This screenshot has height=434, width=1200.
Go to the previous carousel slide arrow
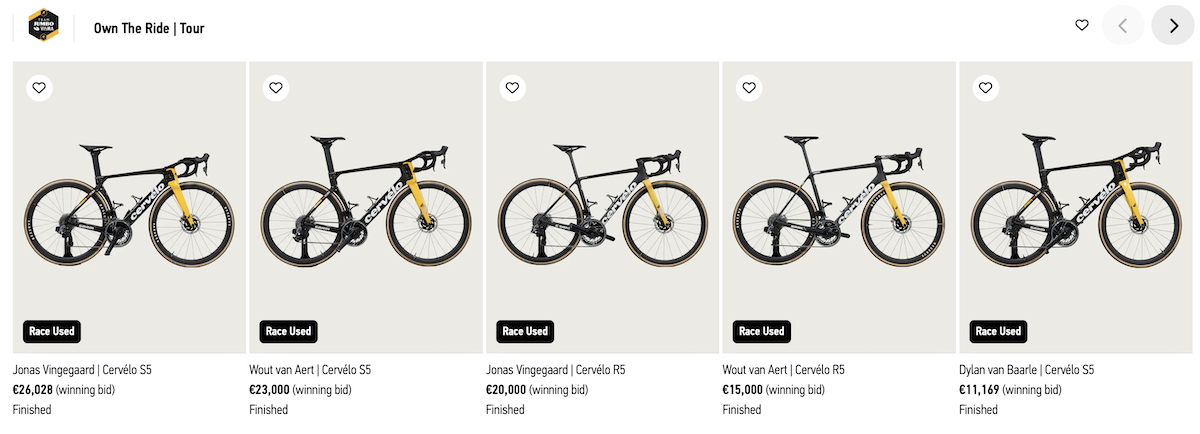(x=1123, y=25)
